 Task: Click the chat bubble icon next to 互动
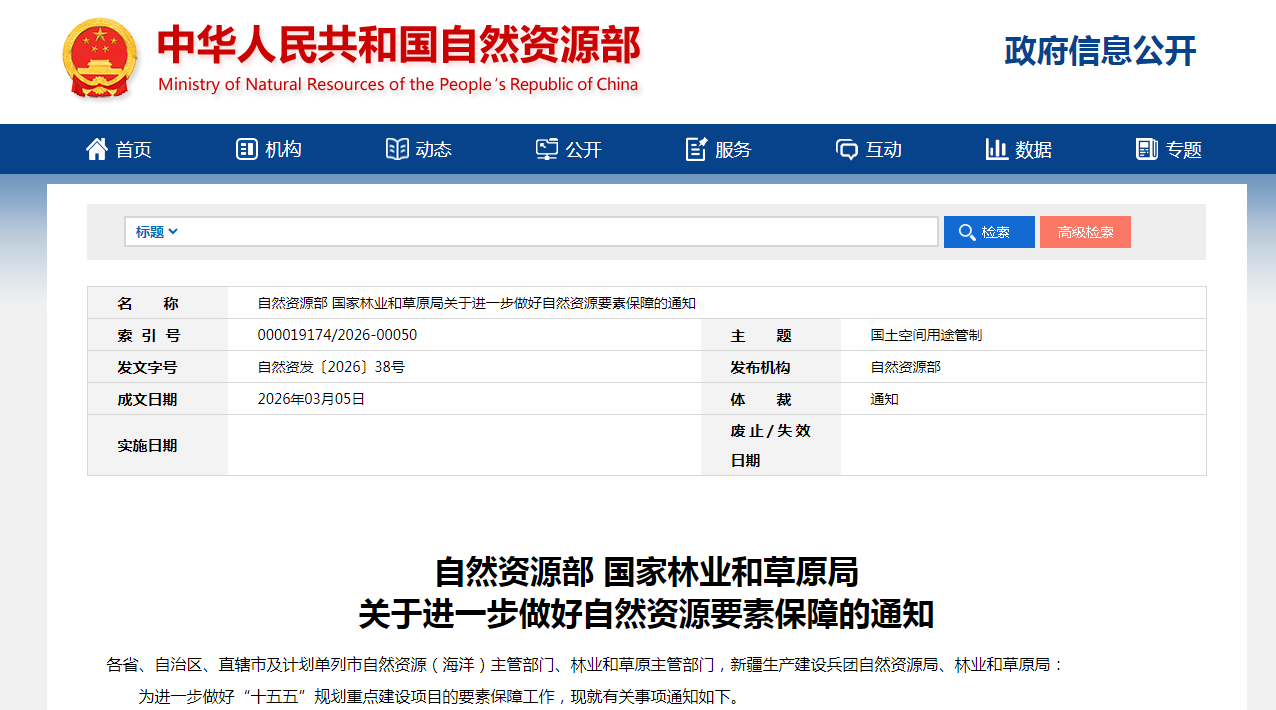[846, 148]
